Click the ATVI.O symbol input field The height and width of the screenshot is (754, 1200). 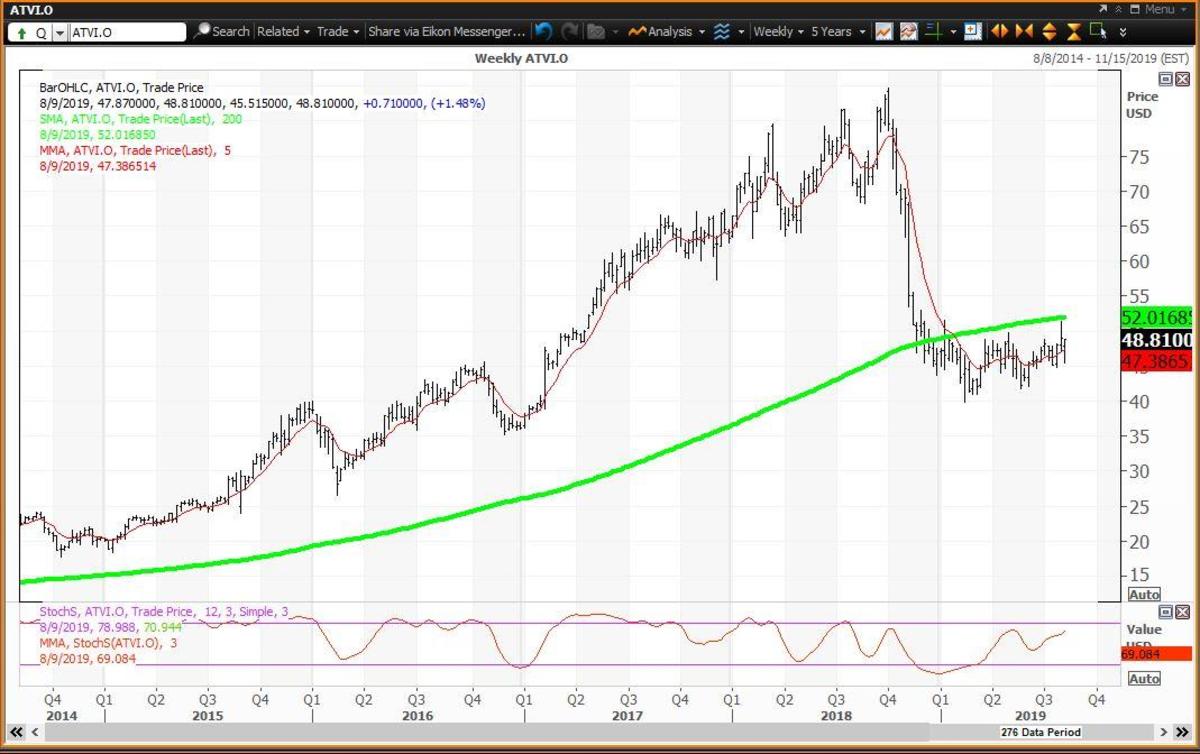(127, 32)
